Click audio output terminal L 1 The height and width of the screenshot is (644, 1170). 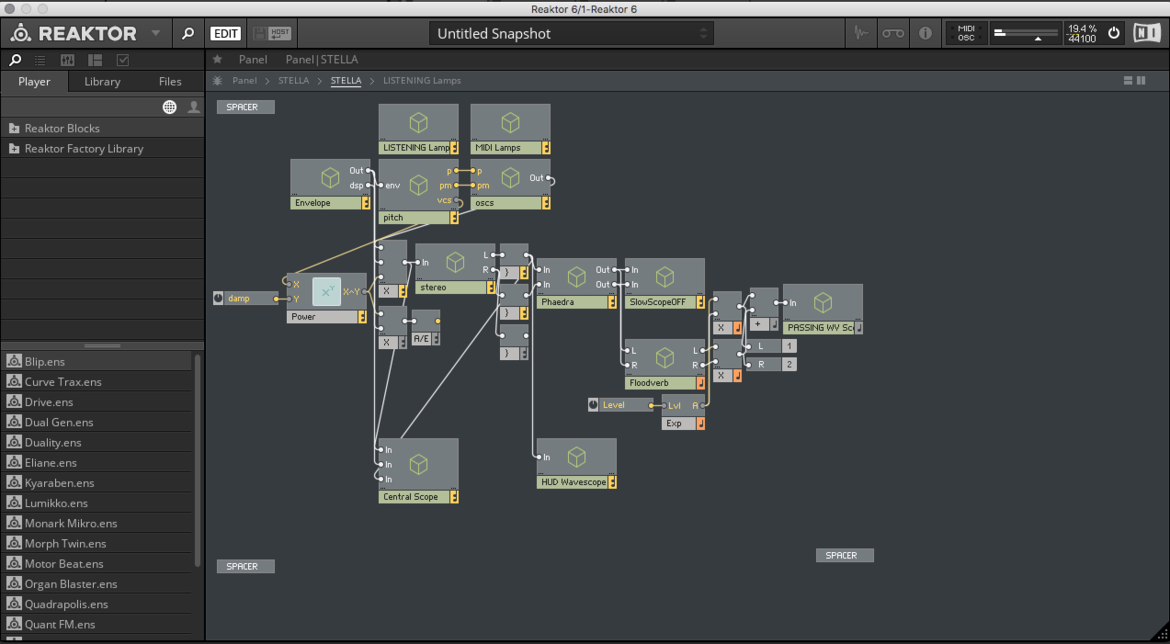[x=772, y=346]
